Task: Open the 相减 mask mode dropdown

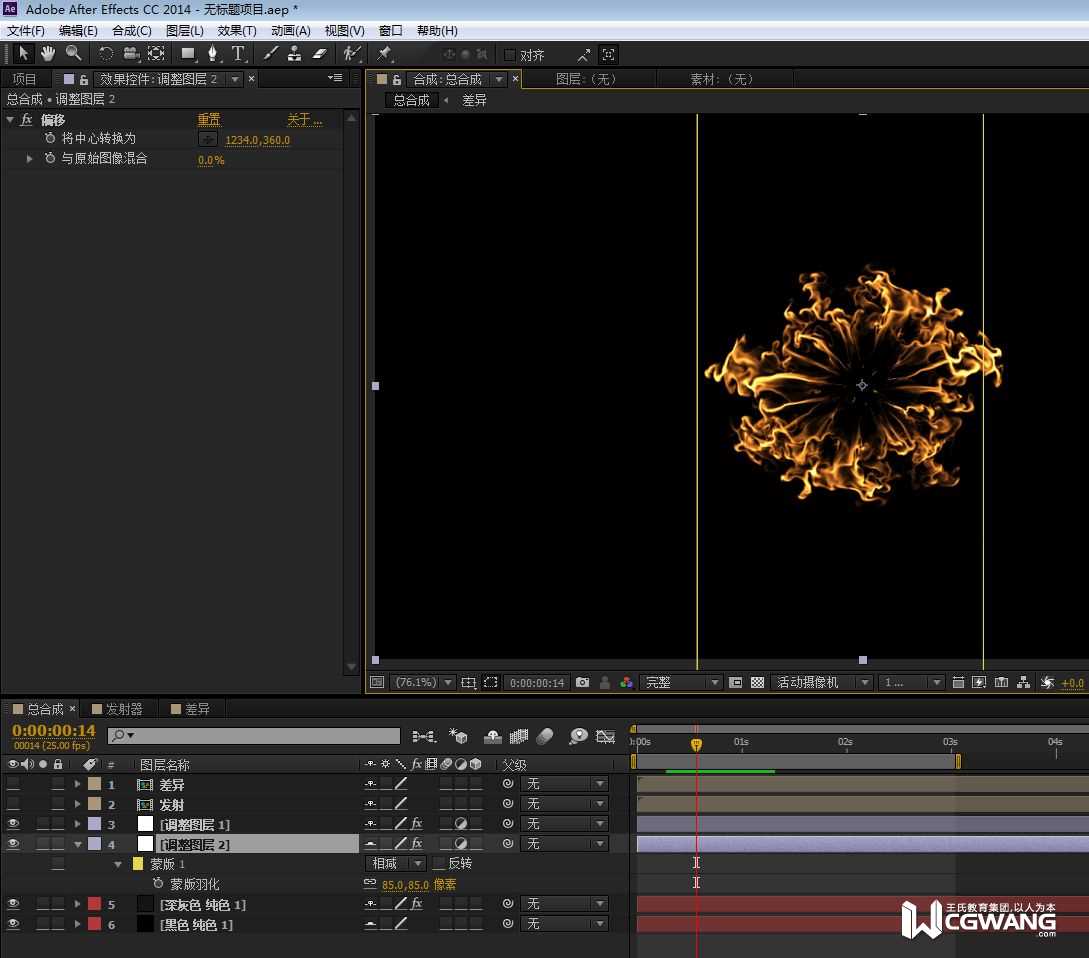Action: (x=396, y=864)
